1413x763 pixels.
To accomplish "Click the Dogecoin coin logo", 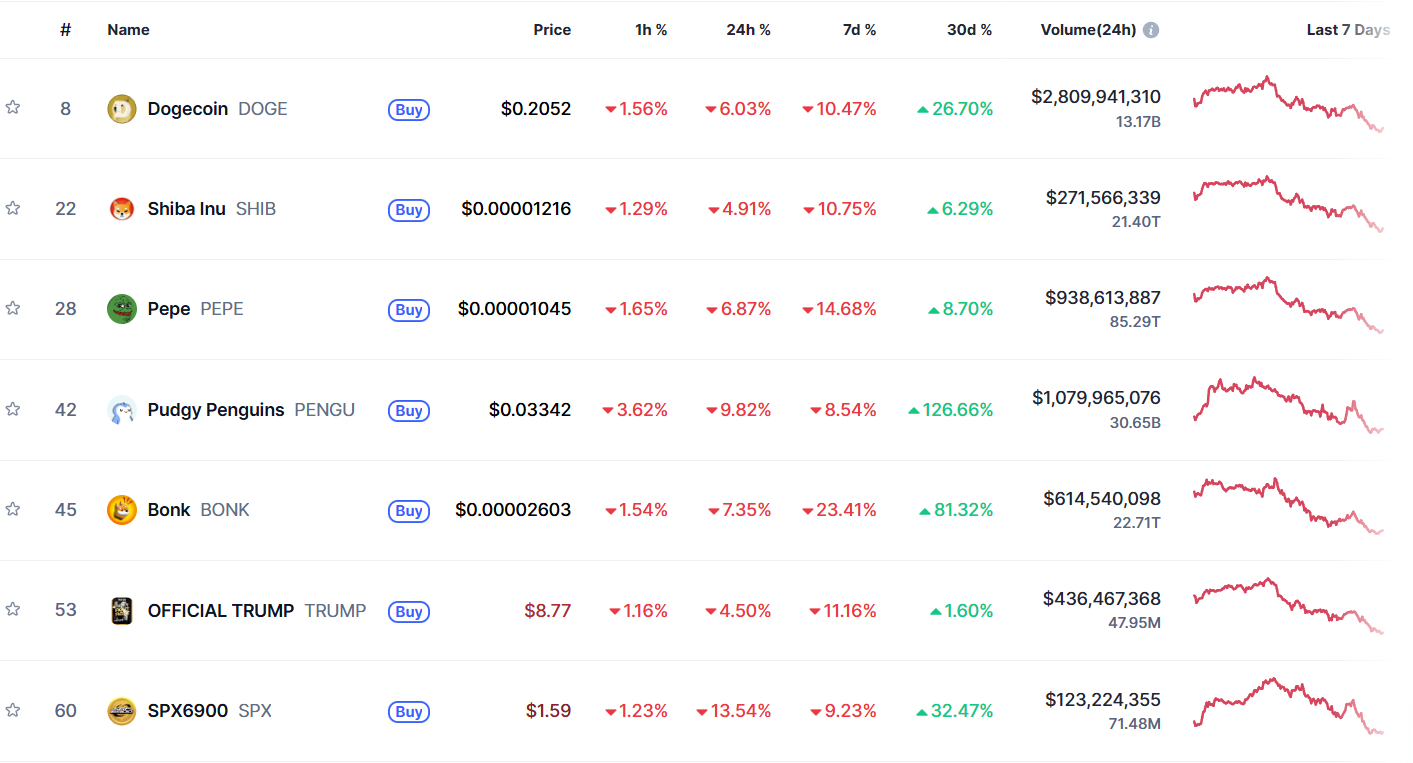I will (121, 108).
